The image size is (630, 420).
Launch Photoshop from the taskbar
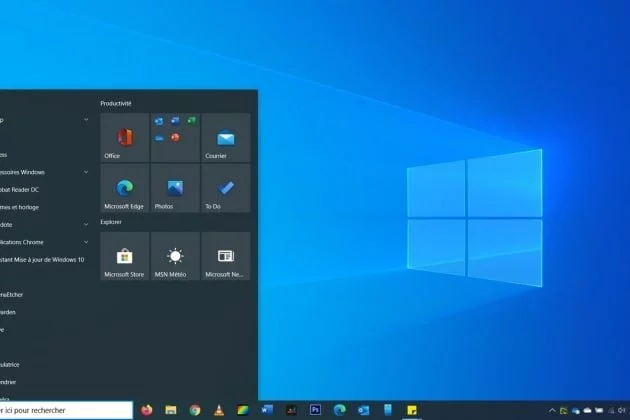click(x=315, y=410)
